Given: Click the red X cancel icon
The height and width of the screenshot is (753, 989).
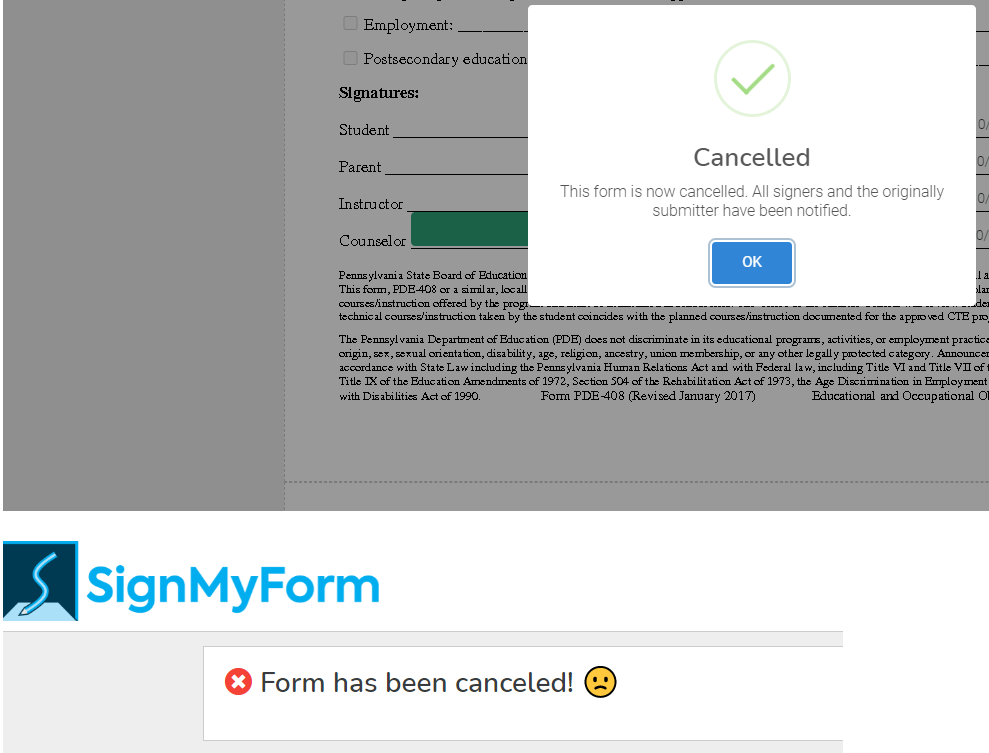Looking at the screenshot, I should click(238, 683).
